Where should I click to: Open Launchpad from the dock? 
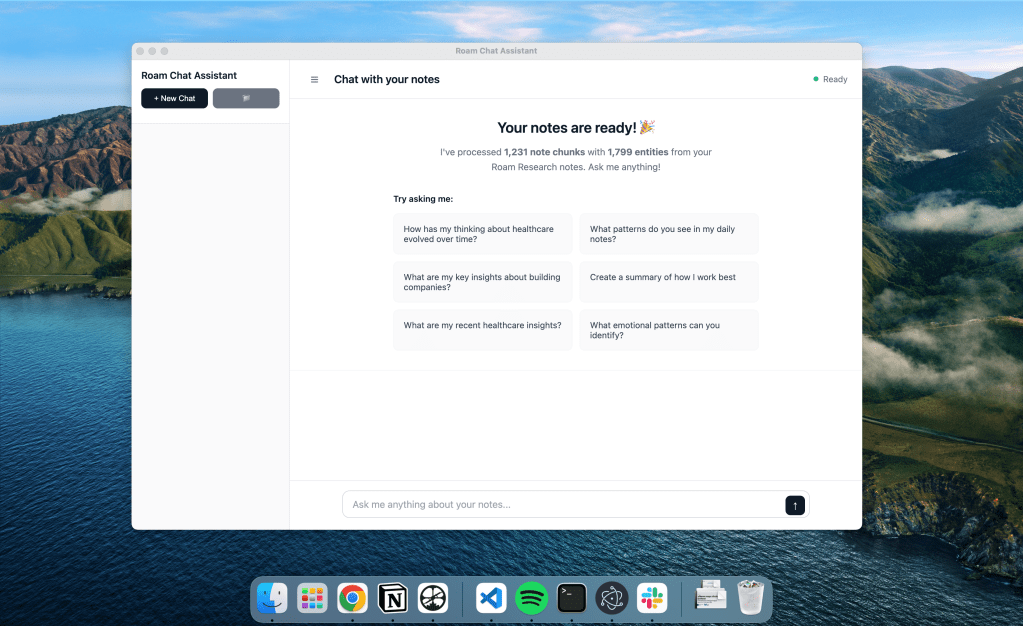pos(312,598)
